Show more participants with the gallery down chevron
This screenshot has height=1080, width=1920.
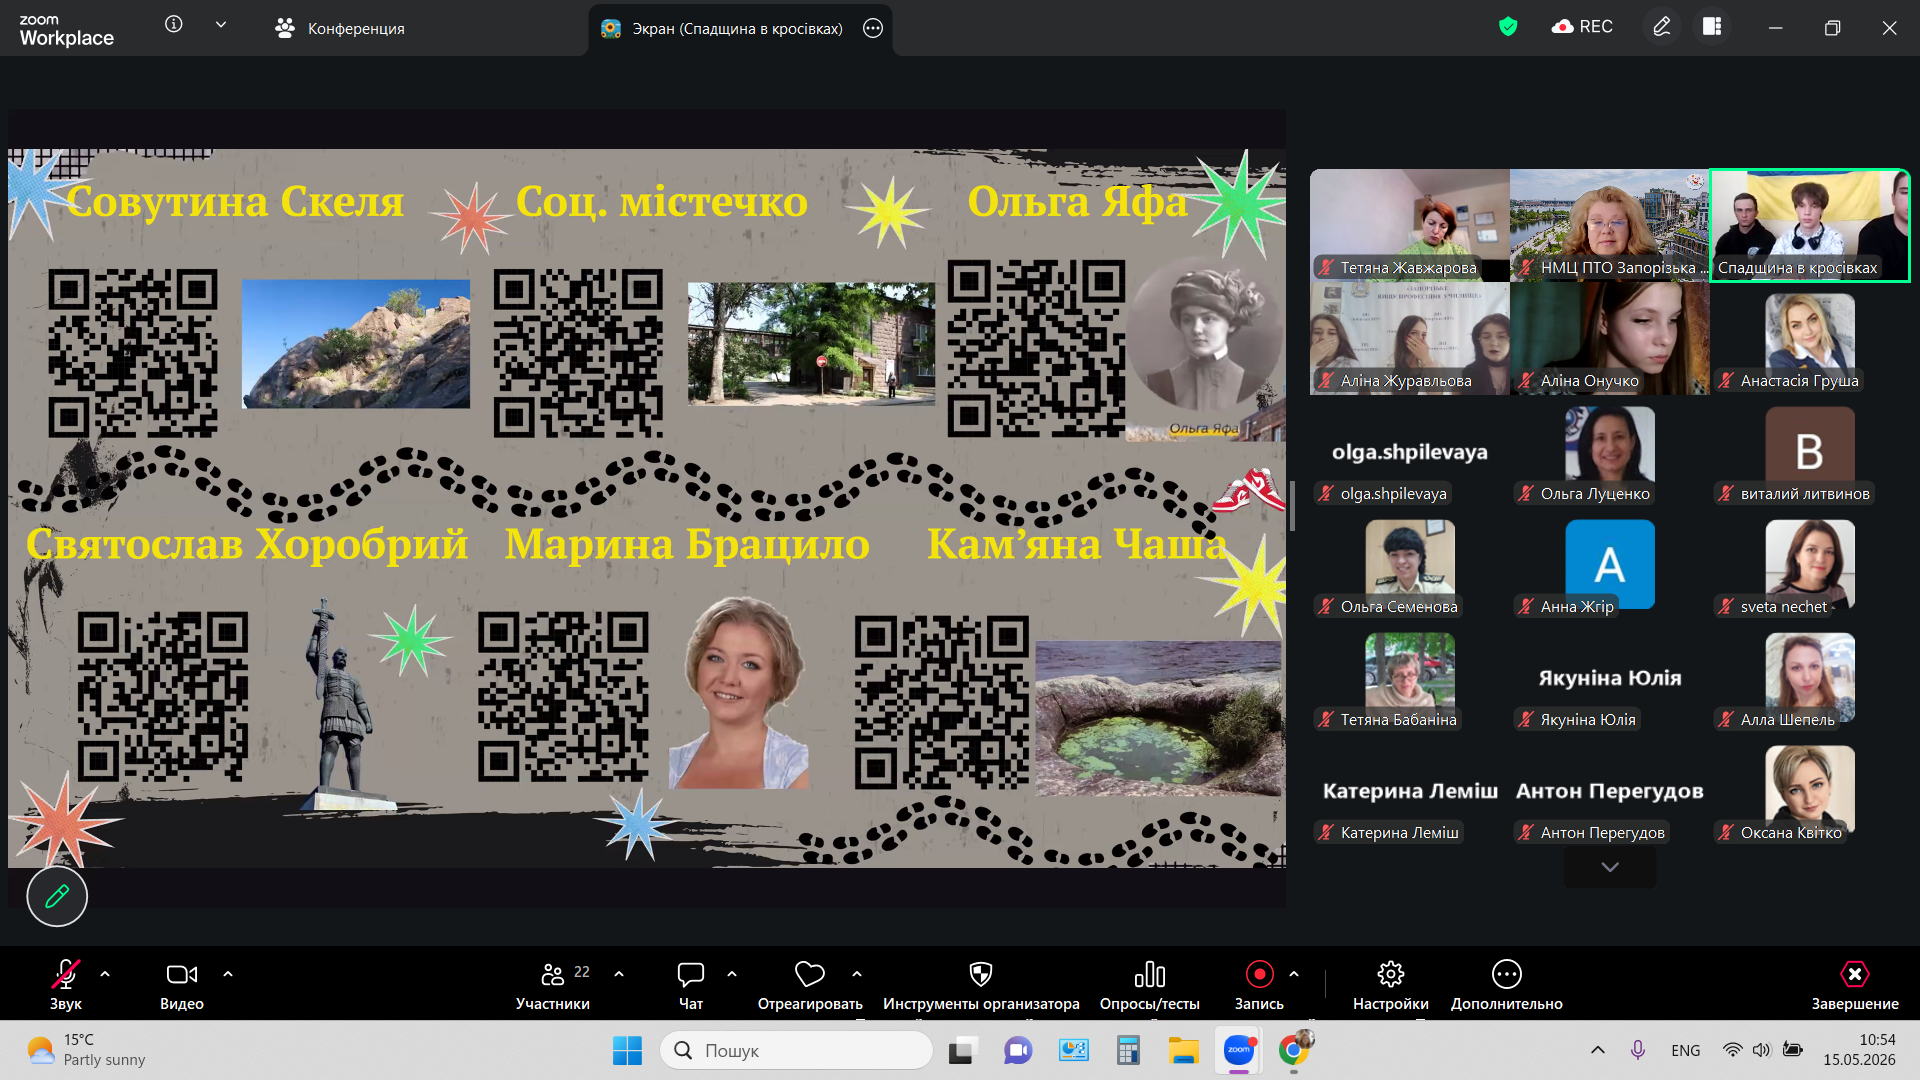(x=1610, y=867)
